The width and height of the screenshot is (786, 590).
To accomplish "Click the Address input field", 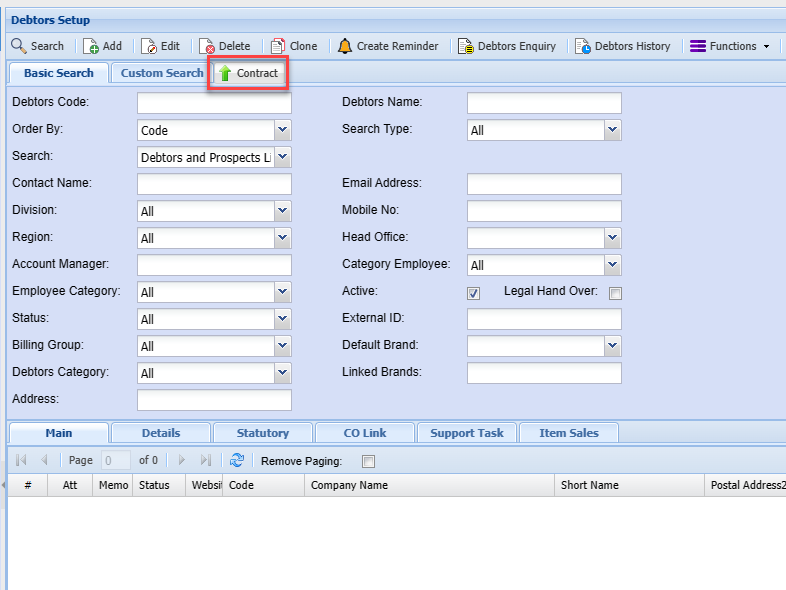I will (x=214, y=401).
